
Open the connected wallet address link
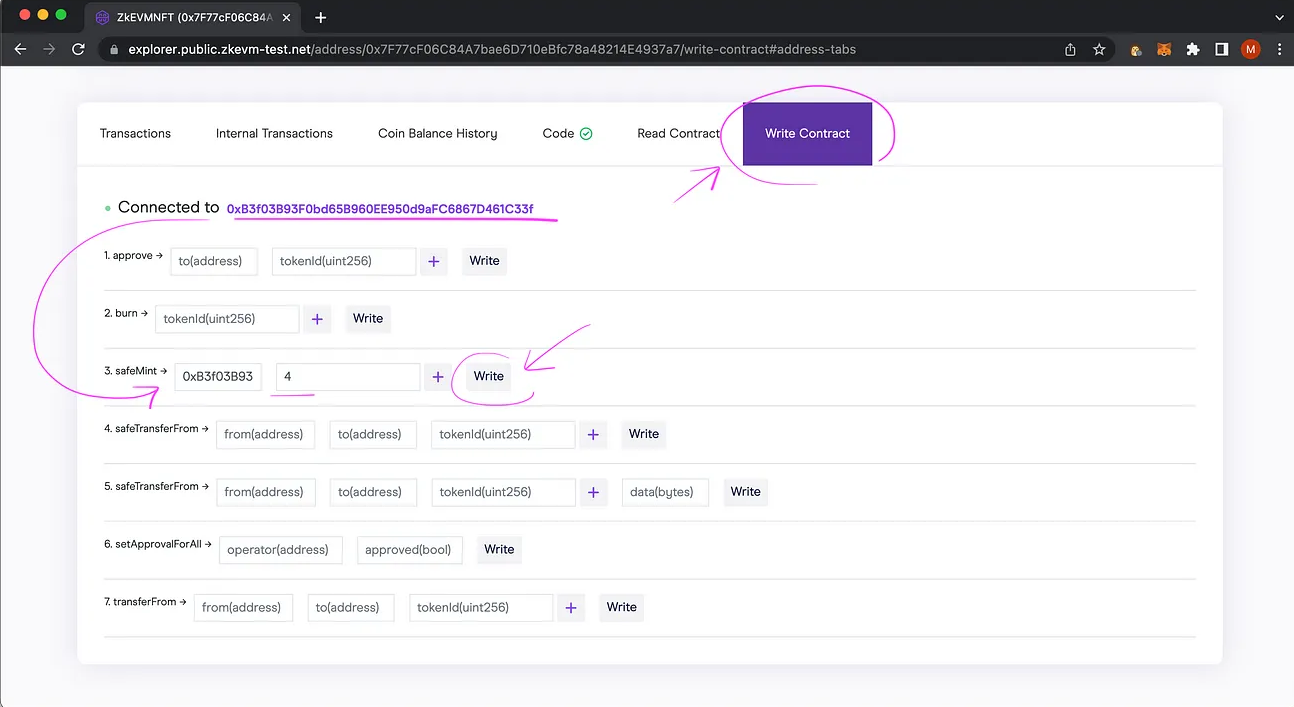click(380, 209)
